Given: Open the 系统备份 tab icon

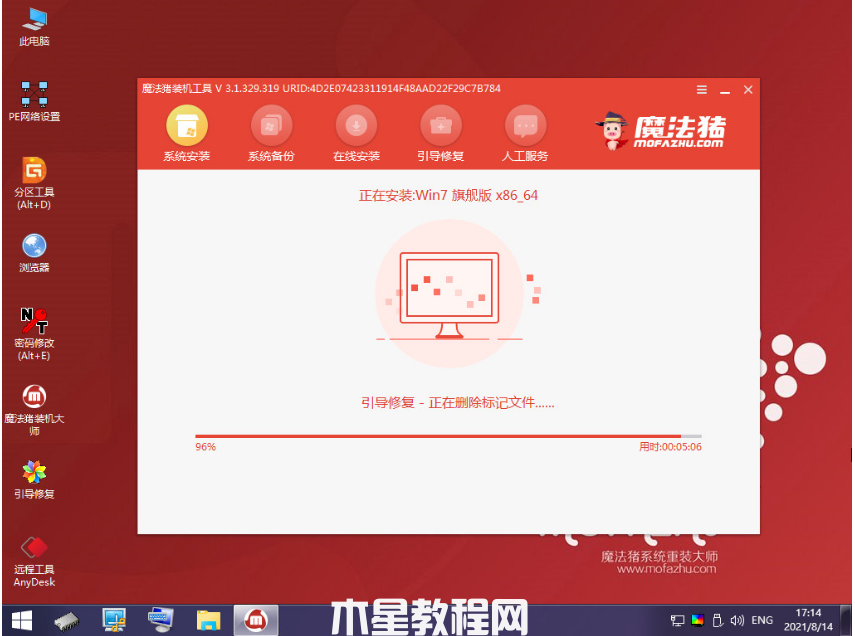Looking at the screenshot, I should [271, 127].
